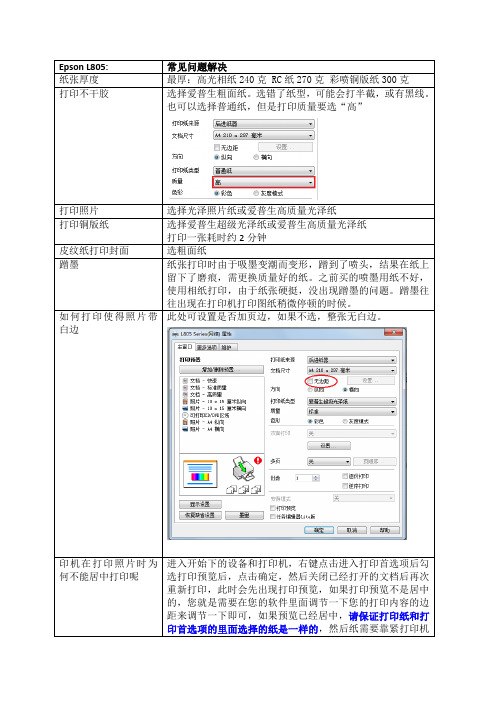The height and width of the screenshot is (702, 496).
Task: Click the 份数 copies stepper arrows
Action: pyautogui.click(x=316, y=478)
